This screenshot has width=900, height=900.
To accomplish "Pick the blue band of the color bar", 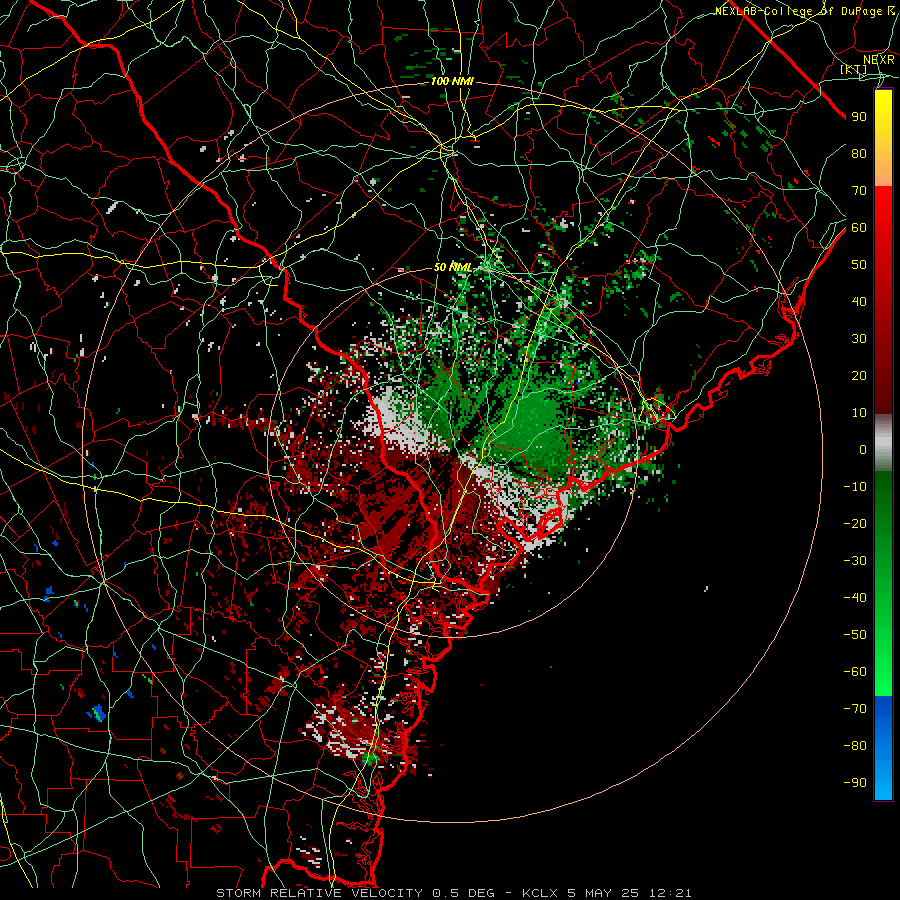I will (883, 748).
